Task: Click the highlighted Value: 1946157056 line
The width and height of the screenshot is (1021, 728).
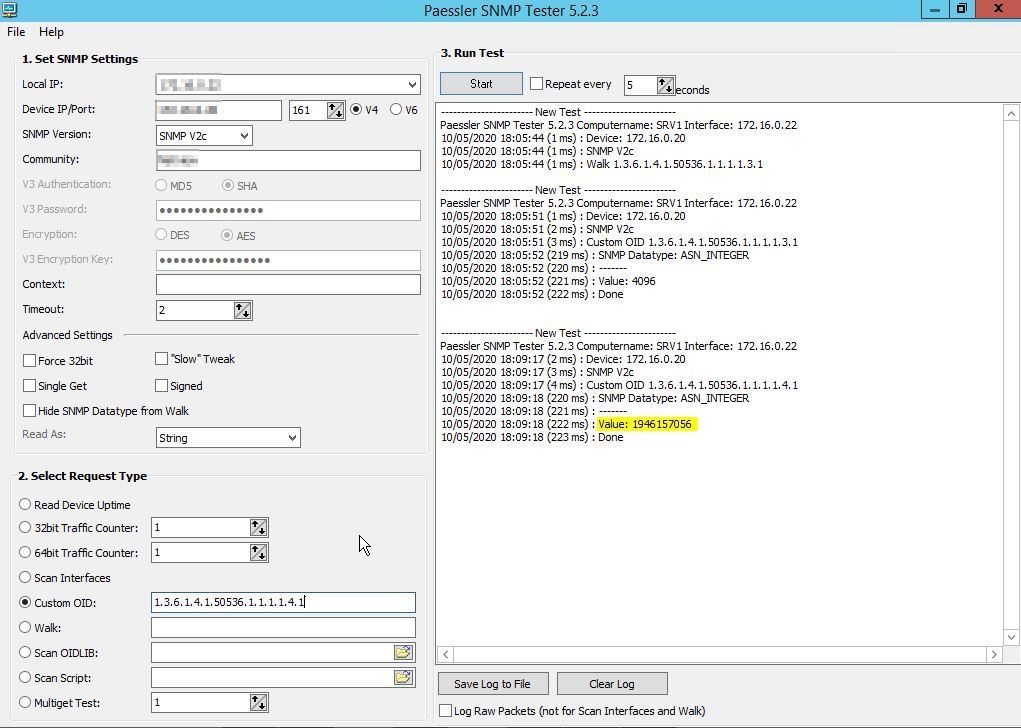Action: tap(647, 424)
